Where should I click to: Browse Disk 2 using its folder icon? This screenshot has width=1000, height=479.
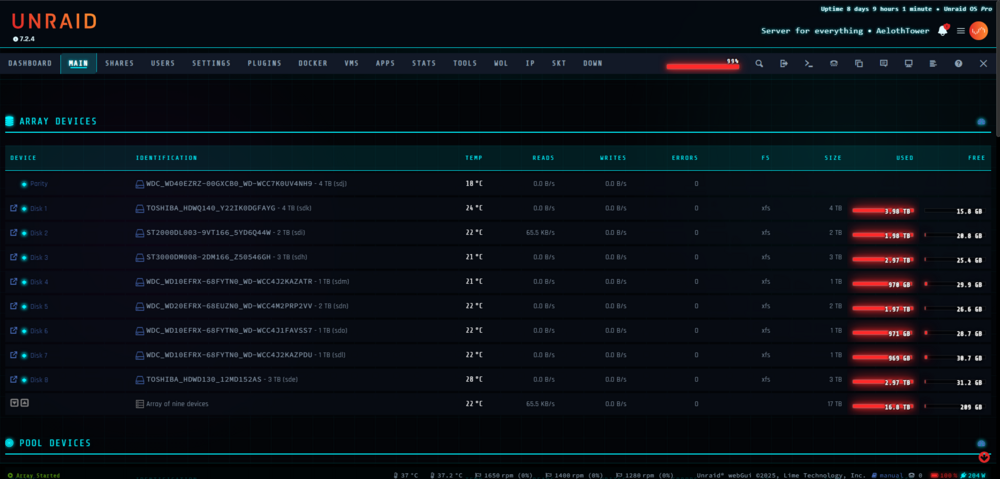tap(13, 232)
